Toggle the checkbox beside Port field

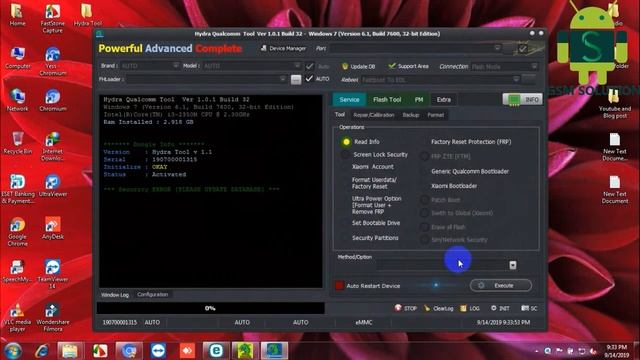pos(522,49)
